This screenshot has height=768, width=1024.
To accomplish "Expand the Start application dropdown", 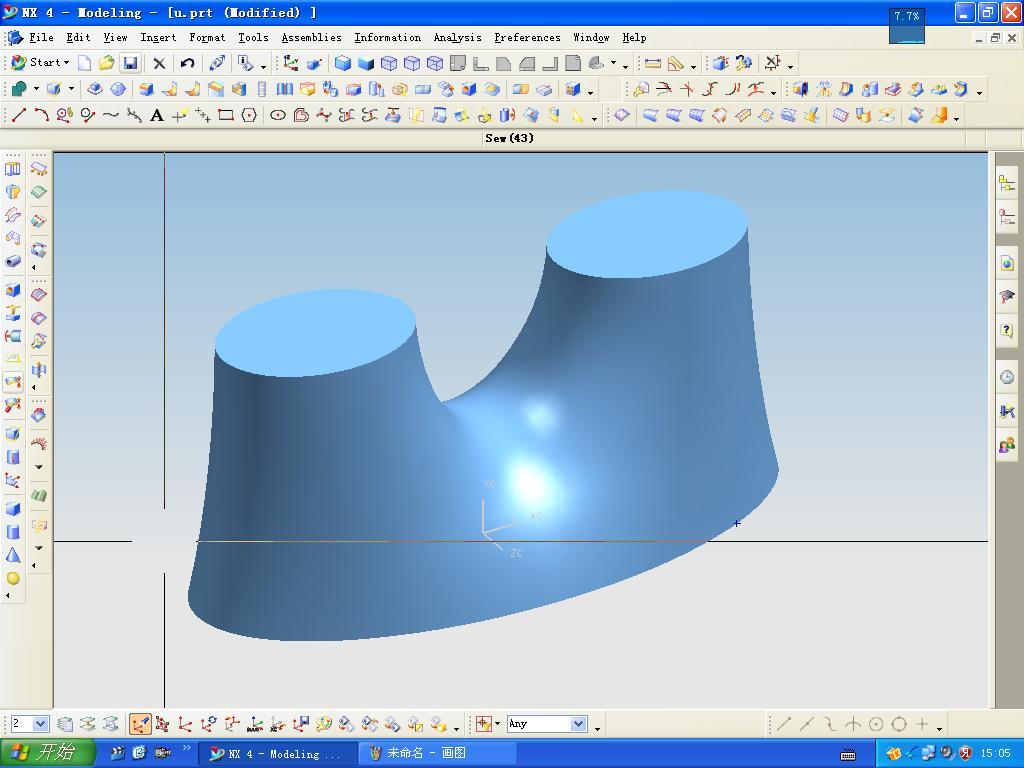I will [40, 63].
